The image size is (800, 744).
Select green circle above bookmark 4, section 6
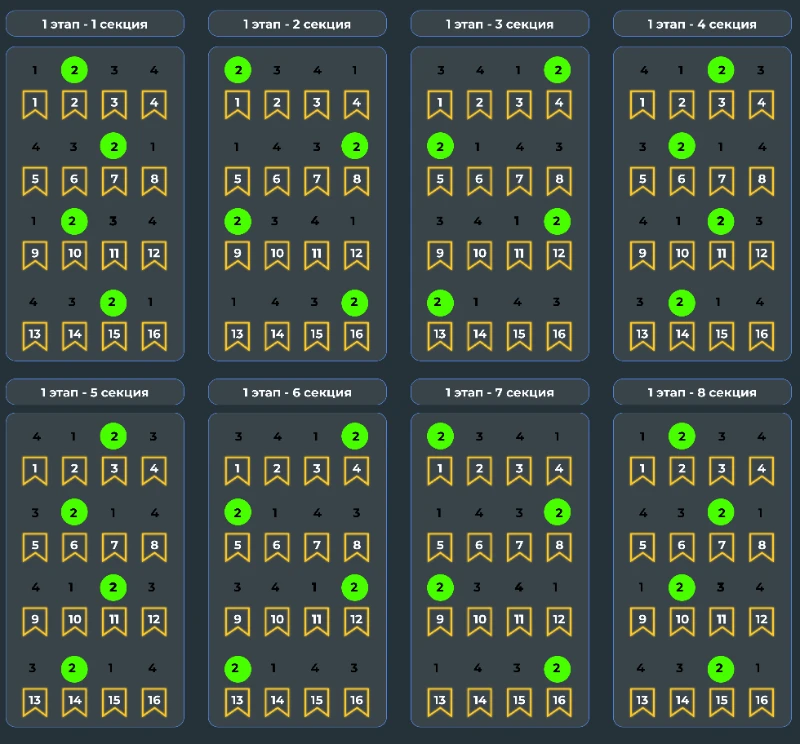(x=355, y=436)
